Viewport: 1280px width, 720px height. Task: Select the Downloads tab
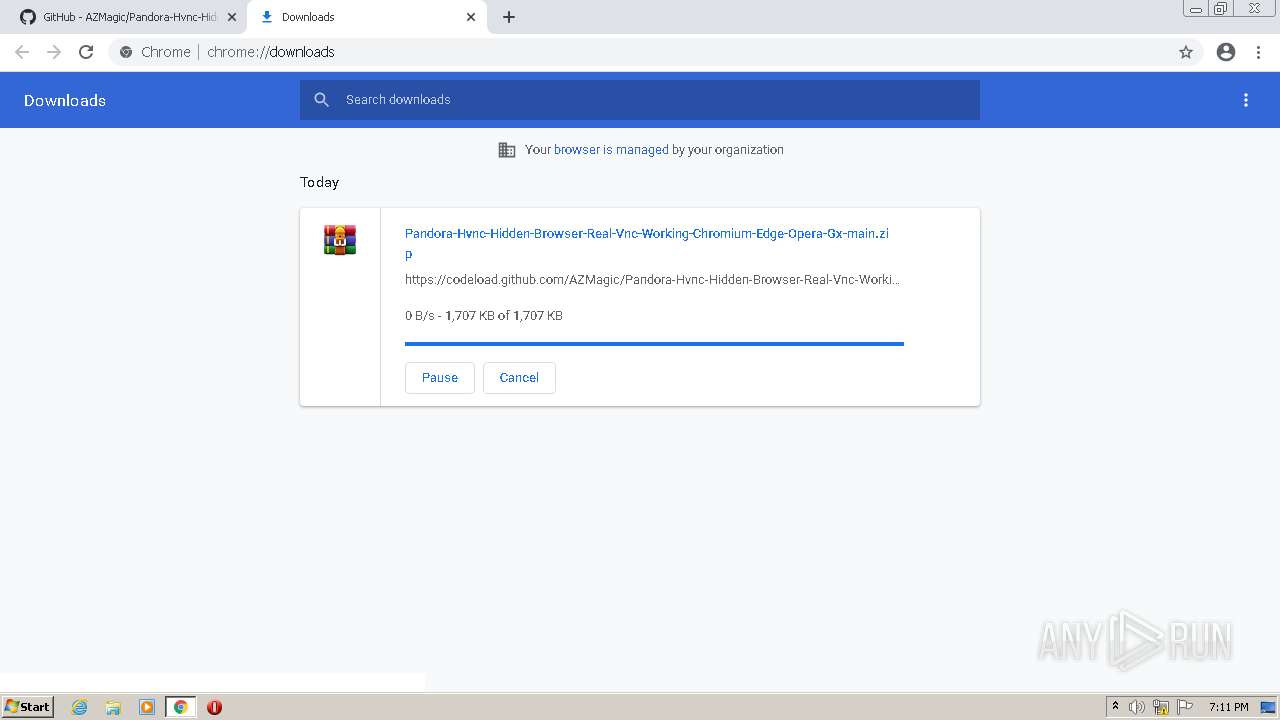(365, 17)
